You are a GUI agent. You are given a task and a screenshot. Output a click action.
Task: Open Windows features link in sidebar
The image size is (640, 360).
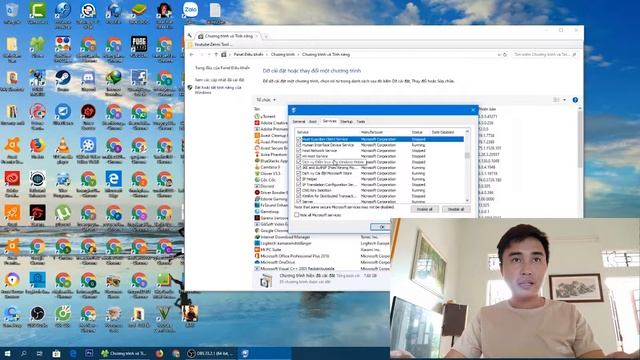[218, 90]
